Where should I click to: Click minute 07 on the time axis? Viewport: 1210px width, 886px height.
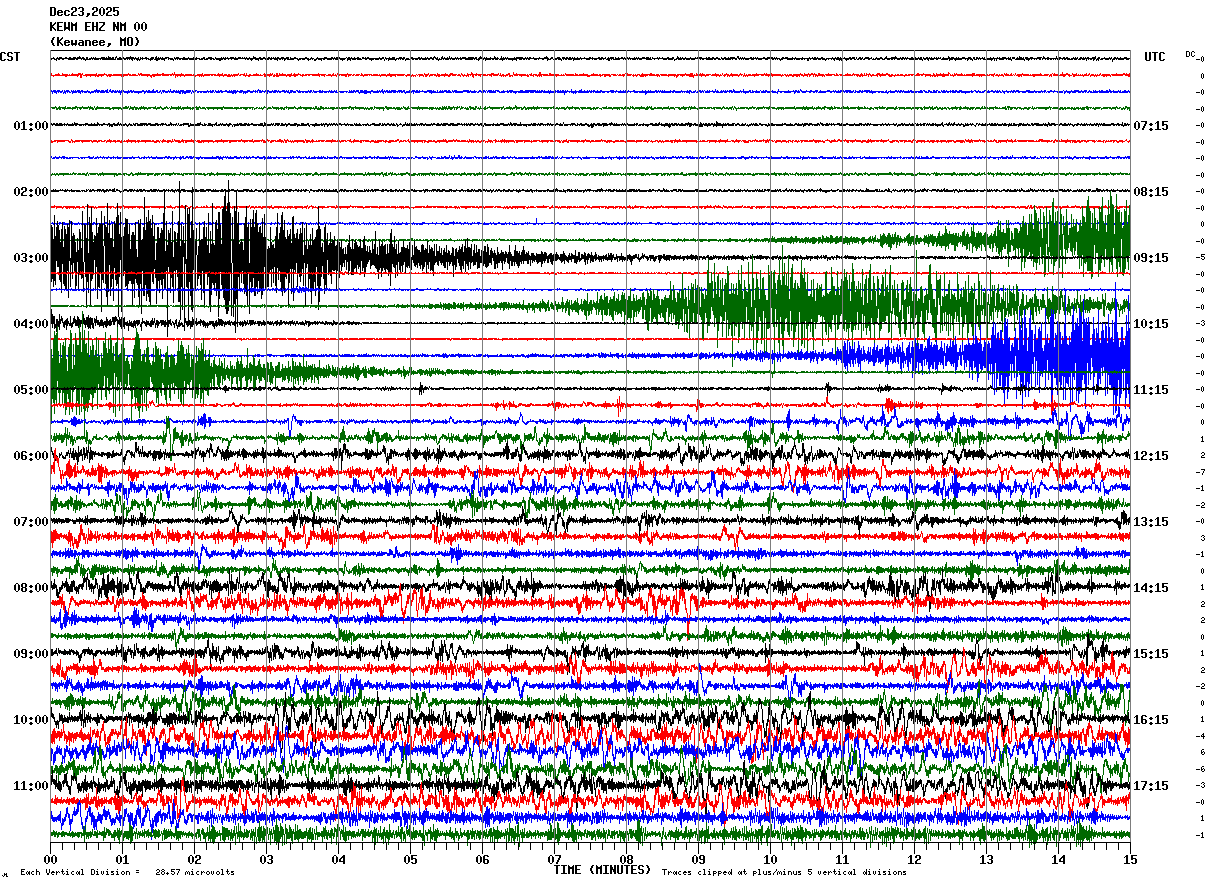pos(554,859)
